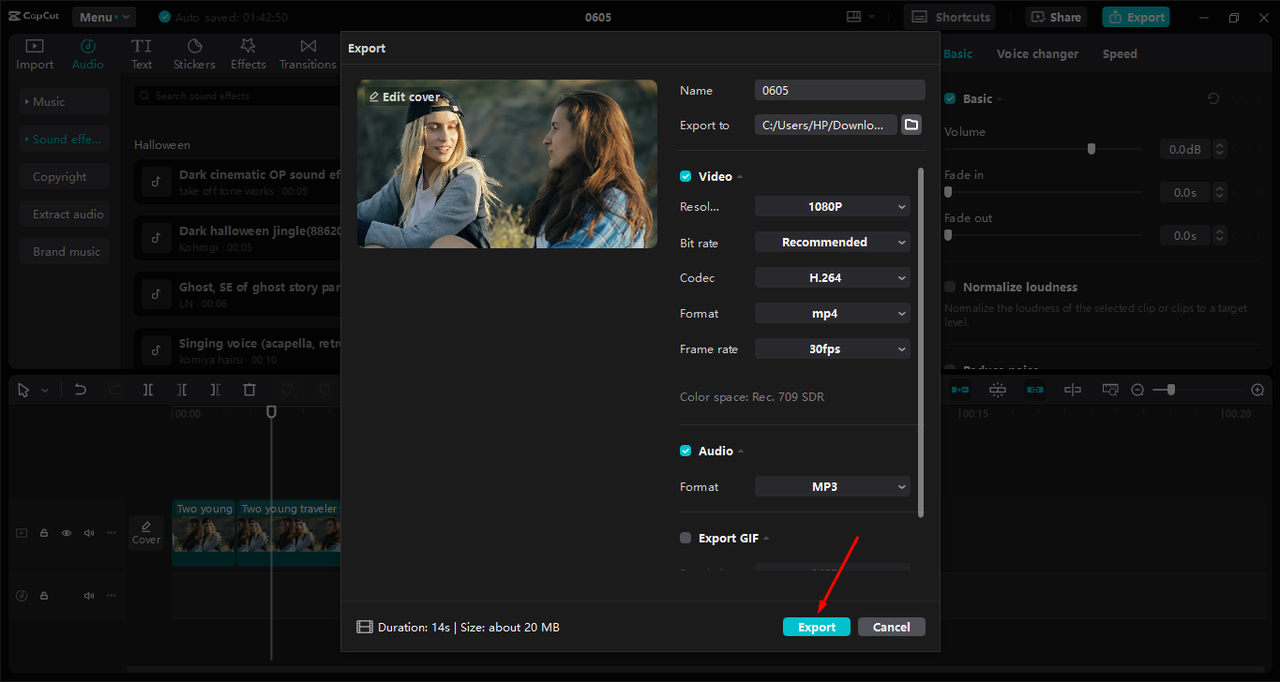Click the music note icon of Ghost, SE

click(155, 294)
